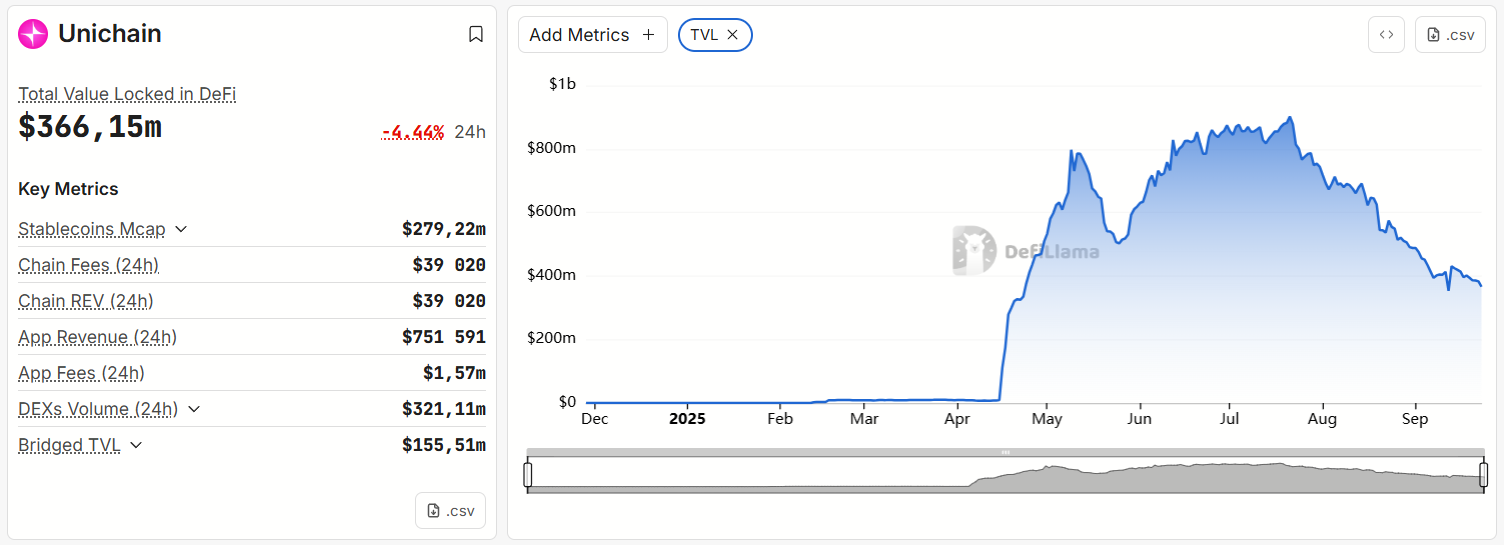Image resolution: width=1504 pixels, height=545 pixels.
Task: Open the embed chart code icon
Action: point(1386,34)
